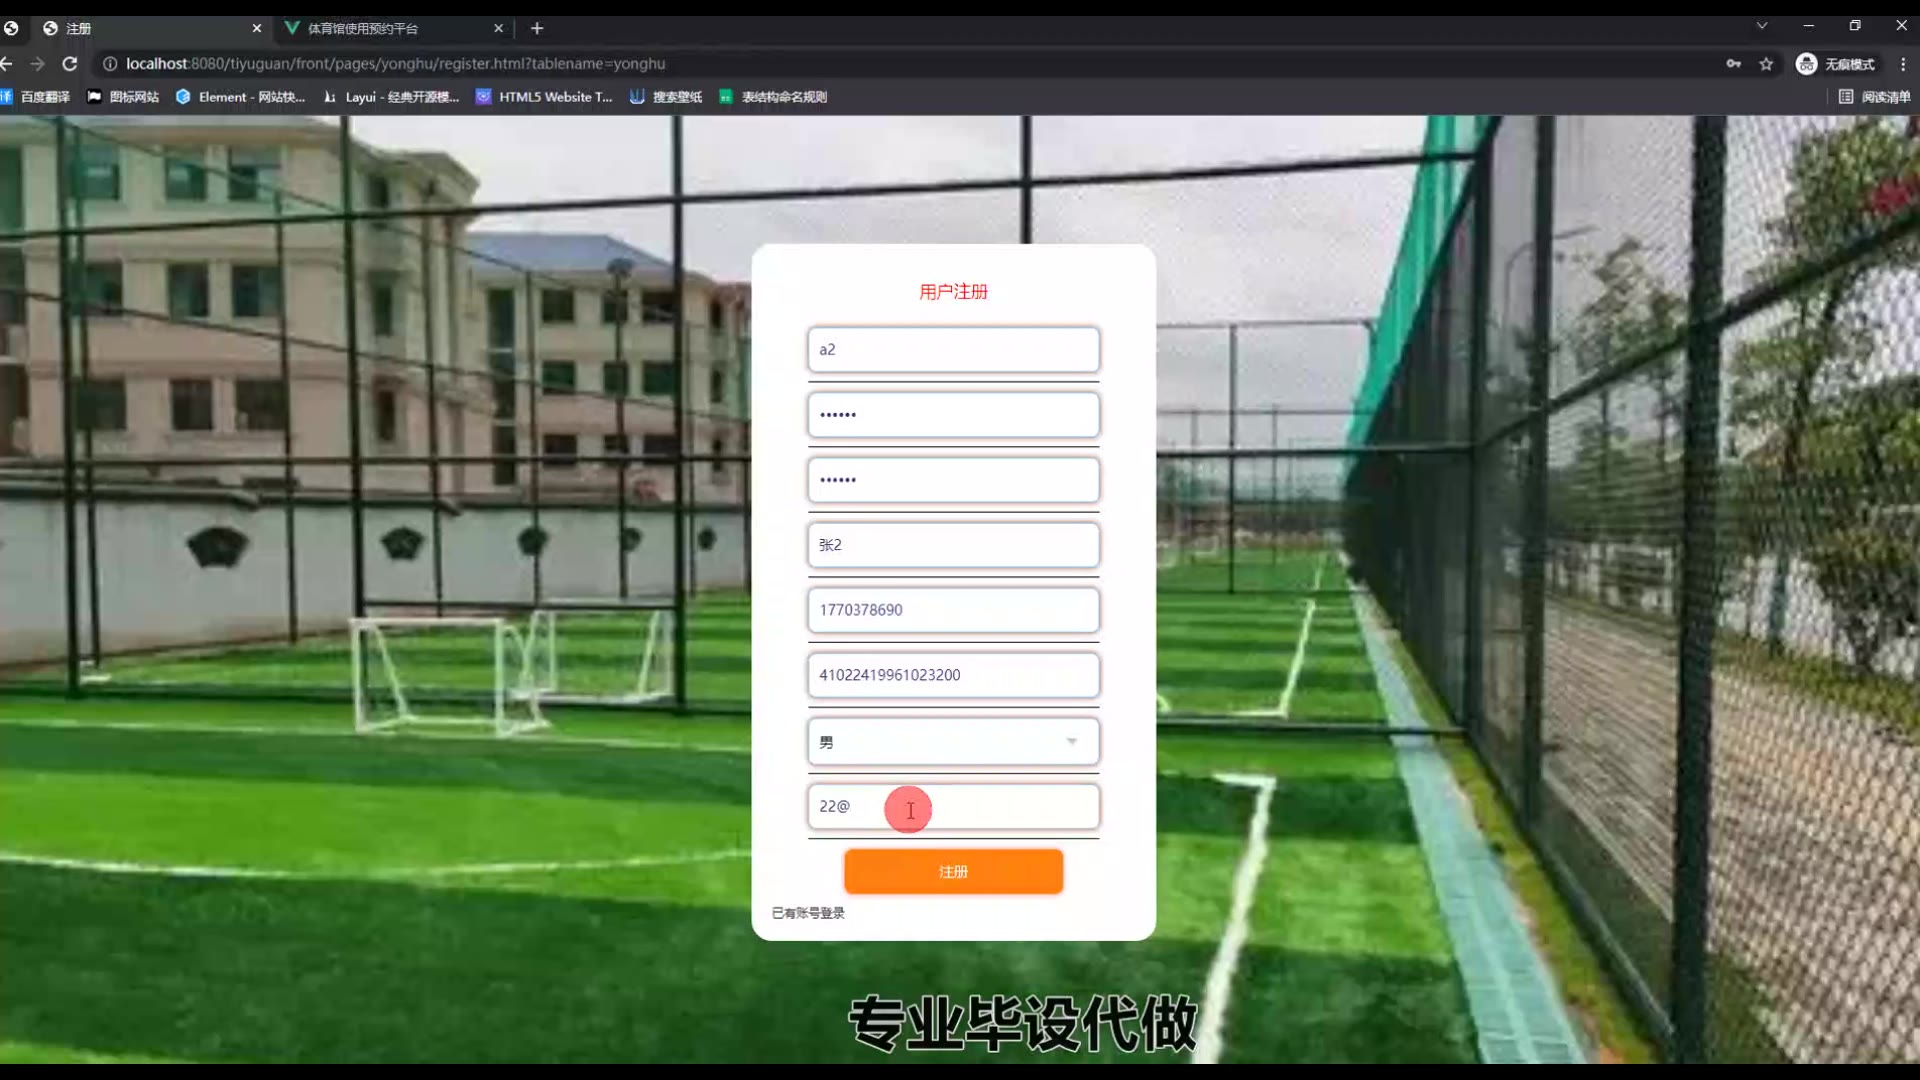Screen dimensions: 1920x1080
Task: Open the tab search chevron
Action: click(1762, 26)
